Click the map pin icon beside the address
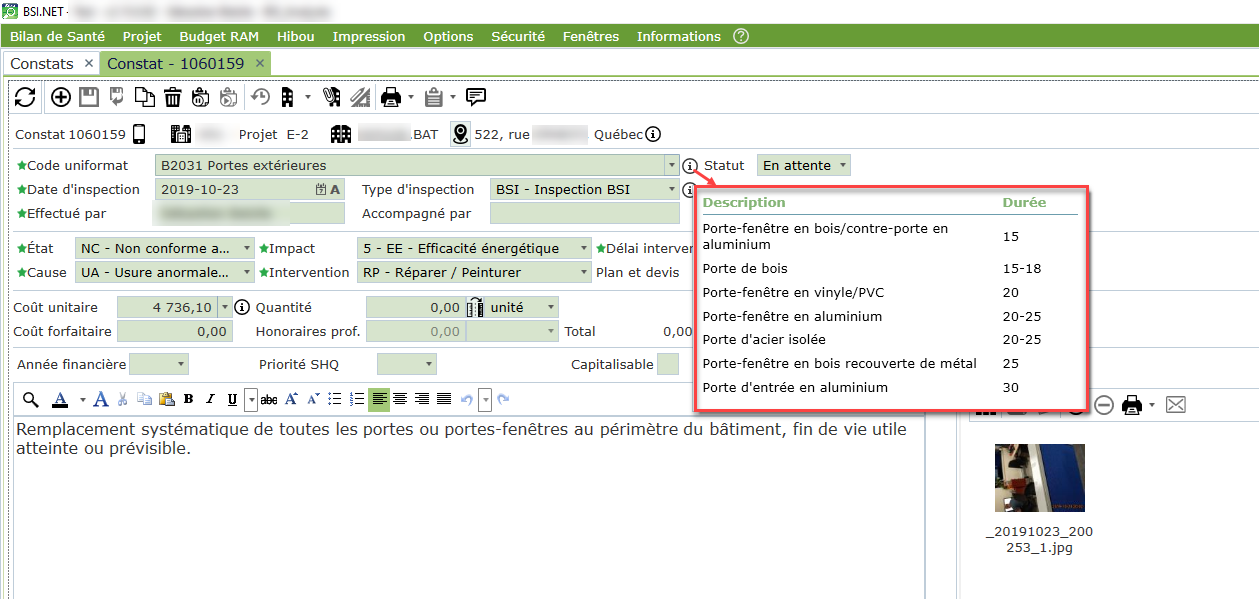 [x=460, y=134]
